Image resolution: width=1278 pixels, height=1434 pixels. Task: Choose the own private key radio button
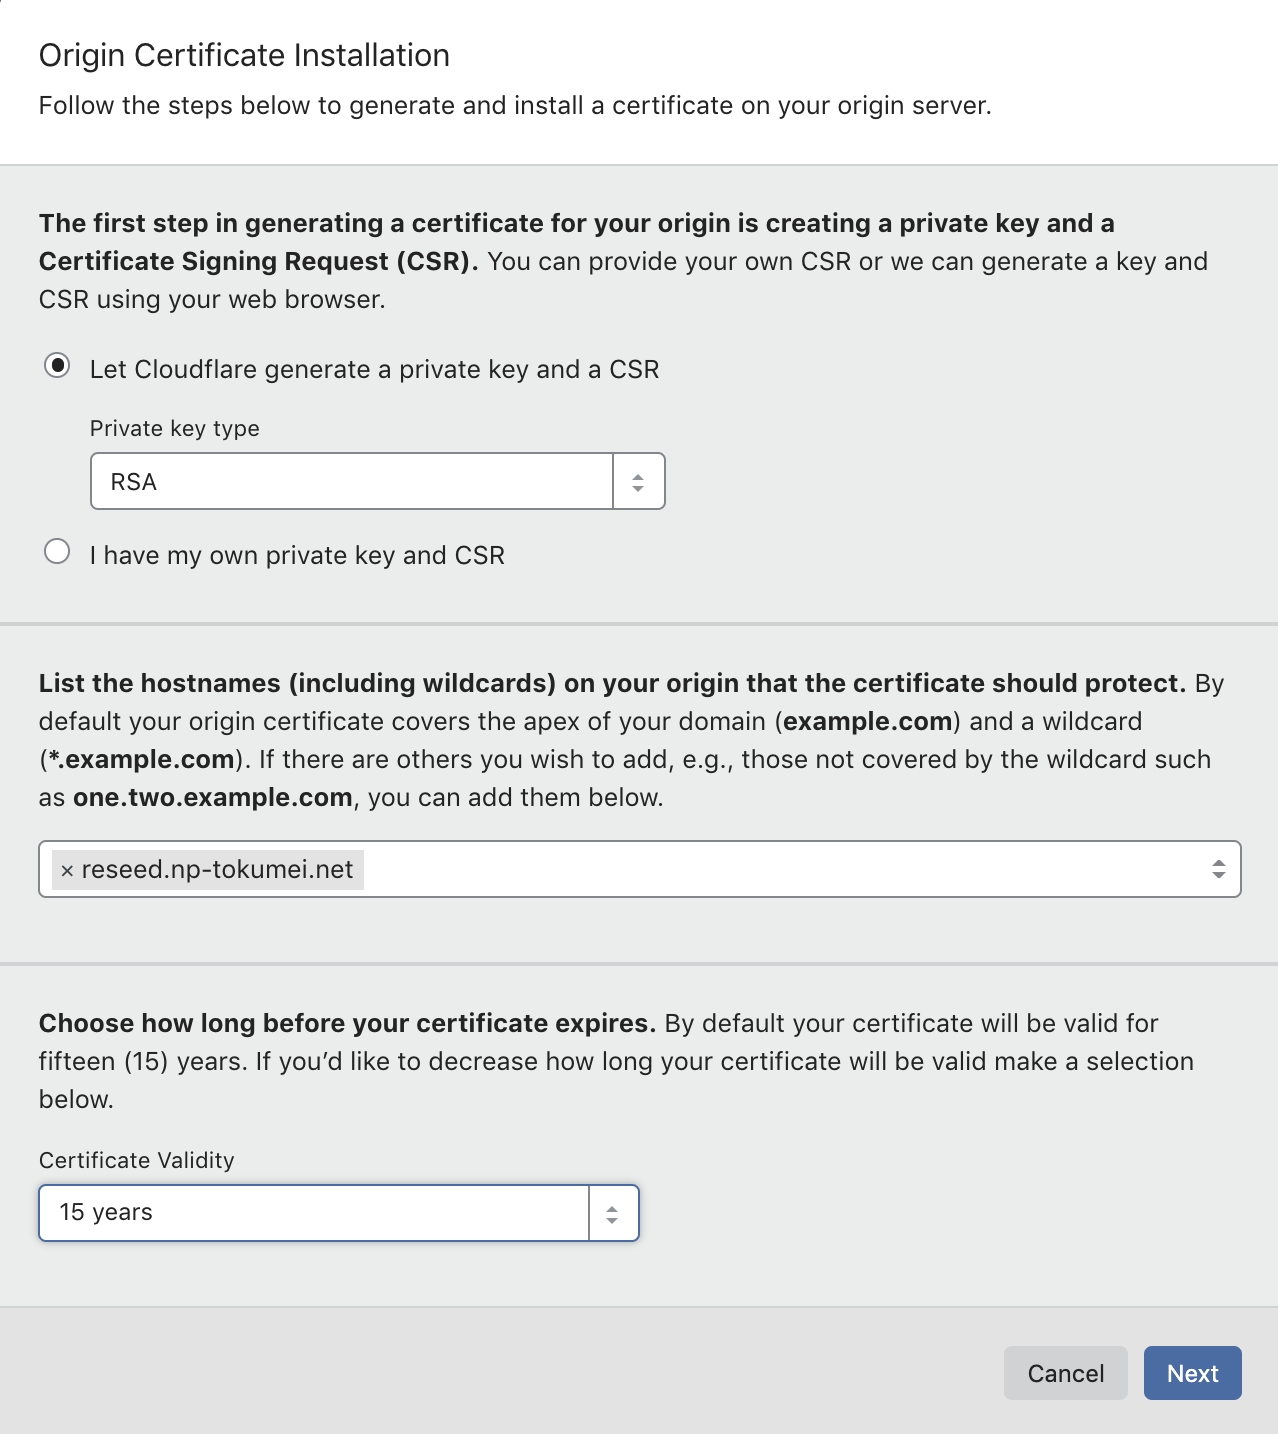click(x=57, y=552)
